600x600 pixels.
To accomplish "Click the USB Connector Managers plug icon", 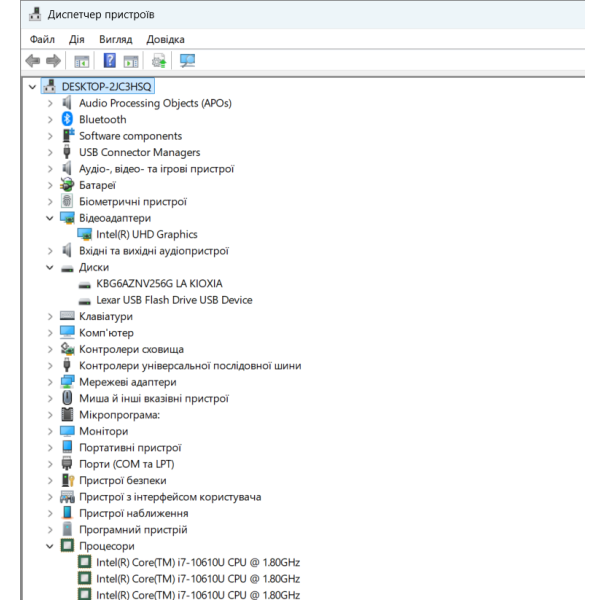I will (67, 152).
